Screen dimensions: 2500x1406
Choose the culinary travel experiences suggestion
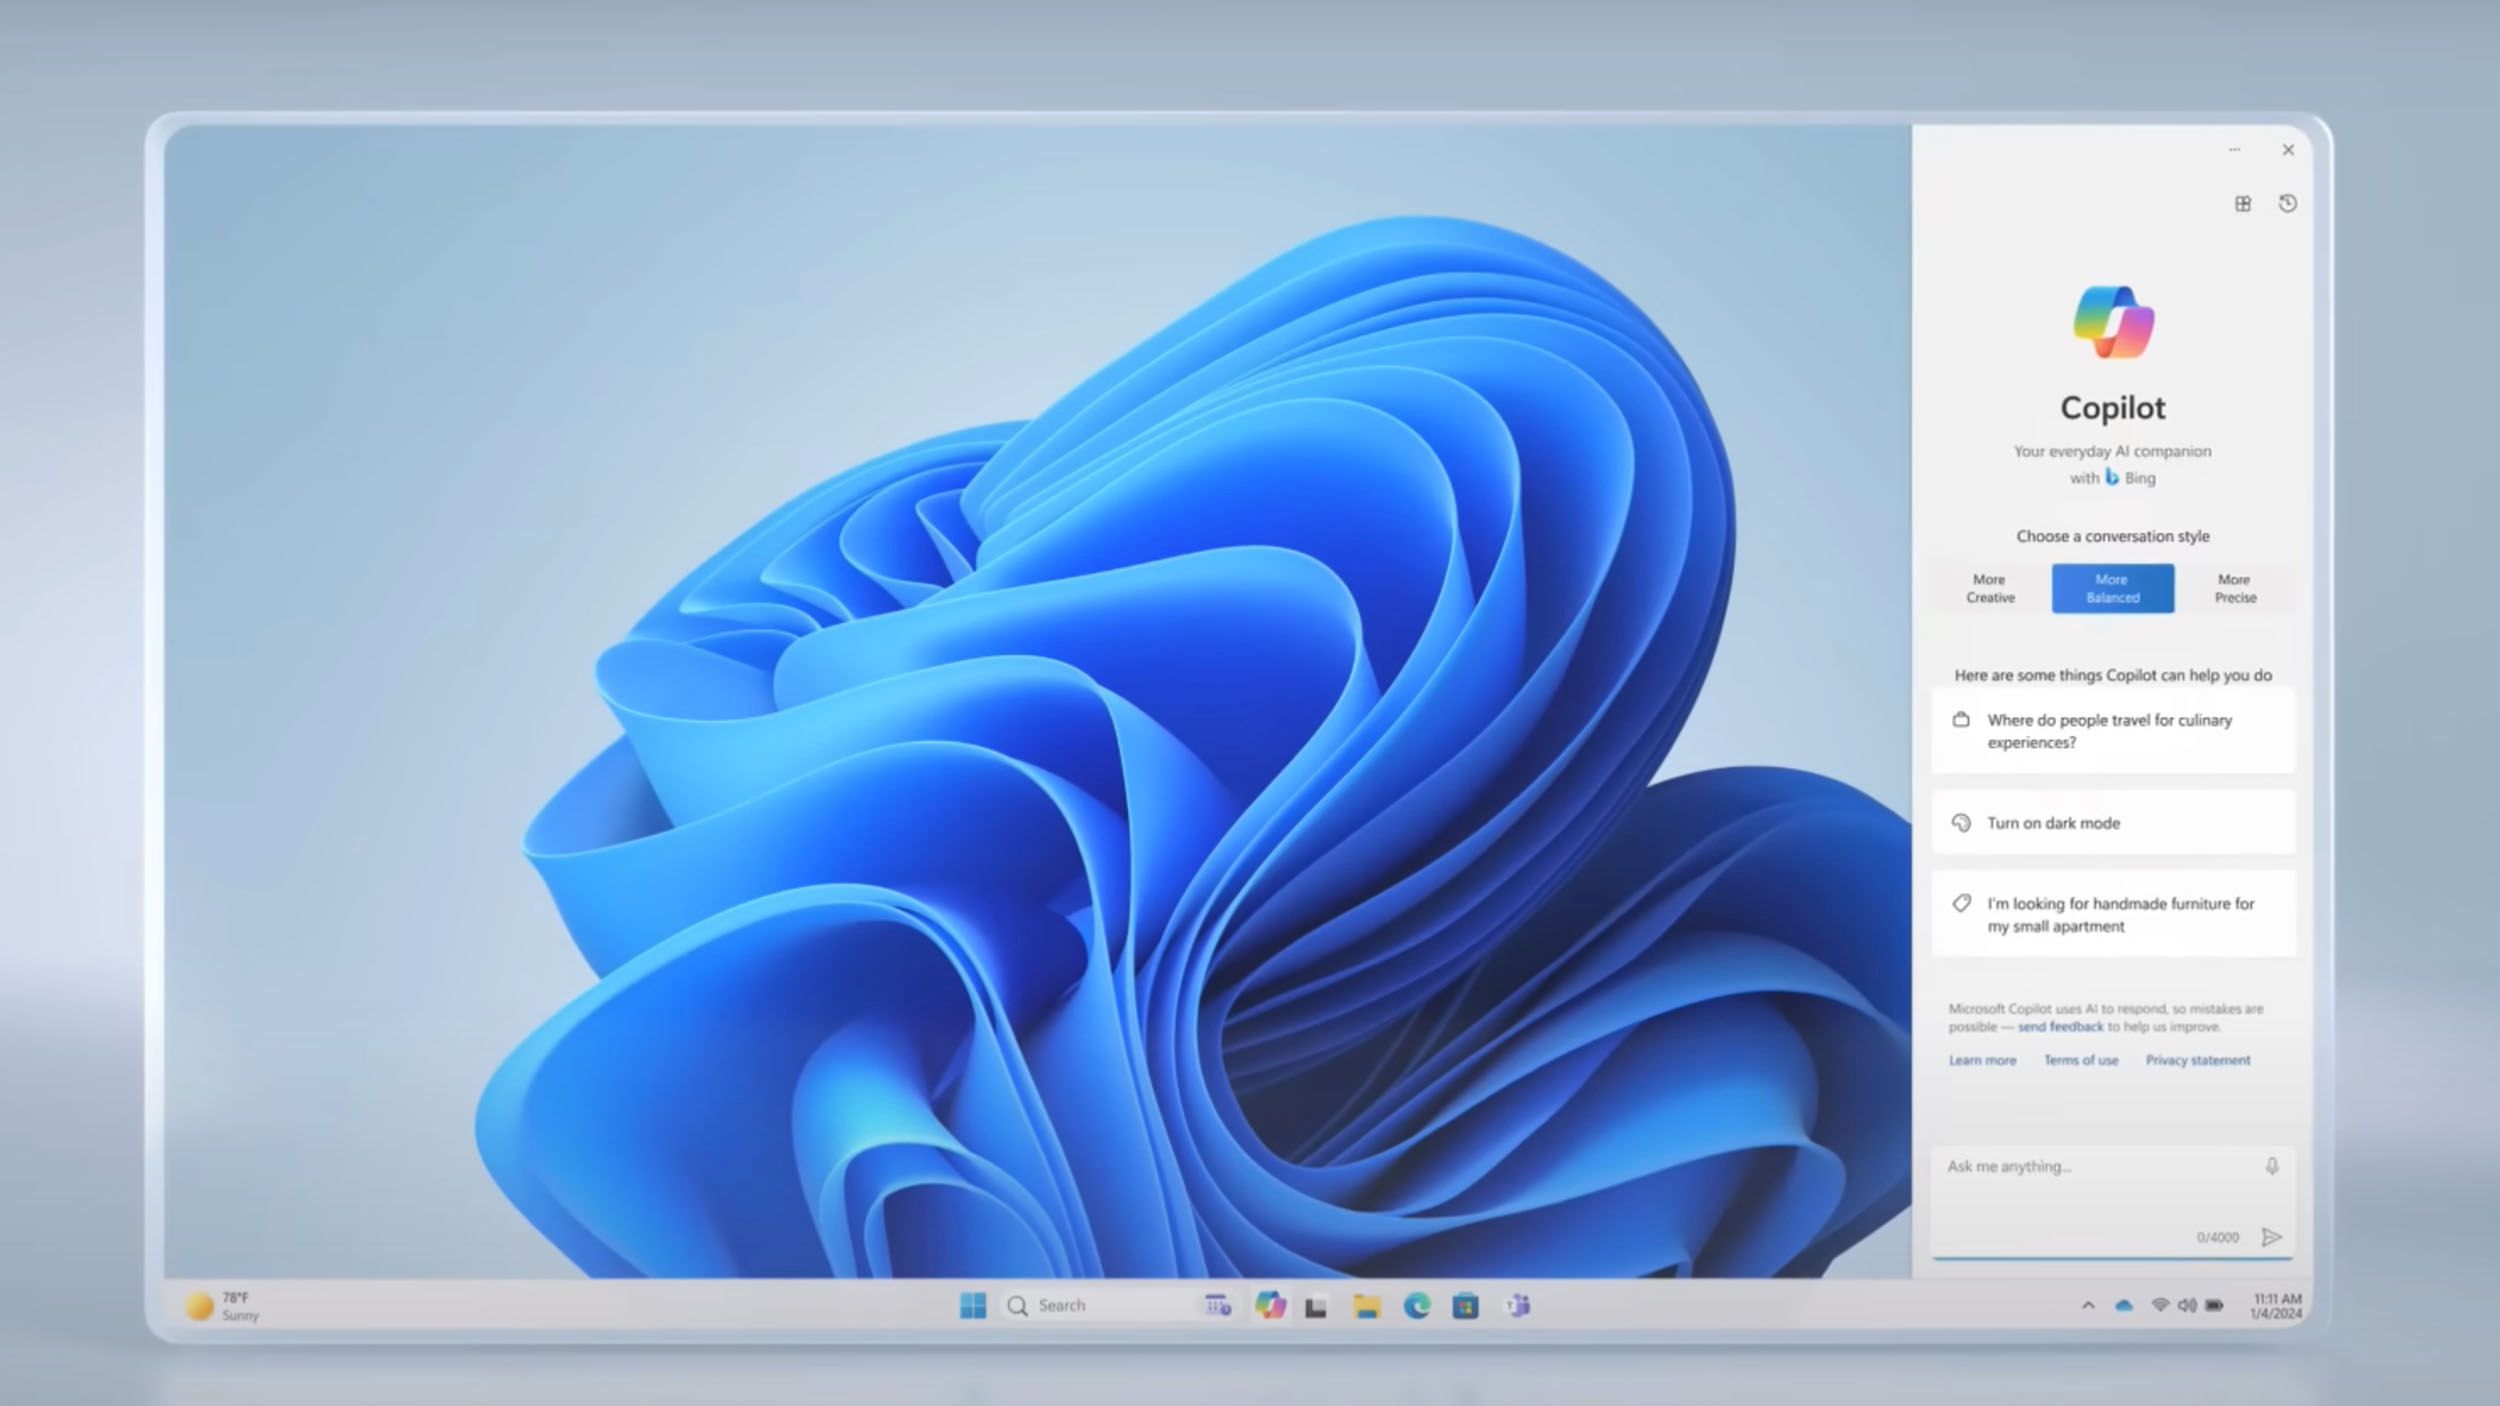tap(2113, 731)
